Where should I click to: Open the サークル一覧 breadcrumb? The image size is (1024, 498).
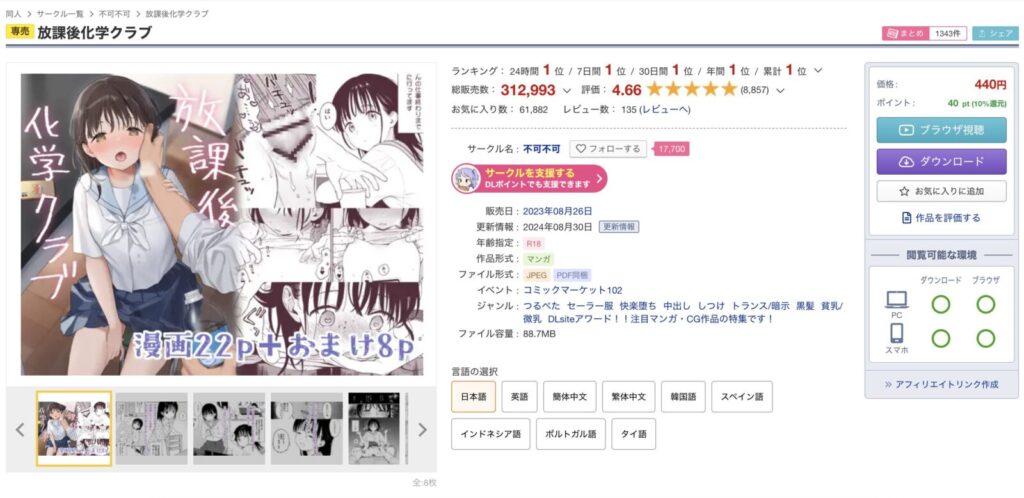click(x=60, y=14)
